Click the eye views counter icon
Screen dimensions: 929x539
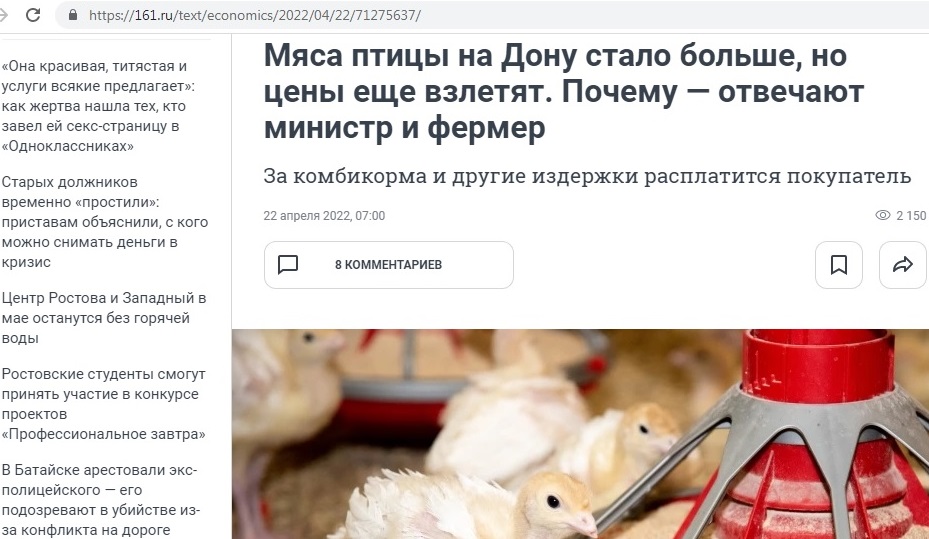(x=883, y=216)
